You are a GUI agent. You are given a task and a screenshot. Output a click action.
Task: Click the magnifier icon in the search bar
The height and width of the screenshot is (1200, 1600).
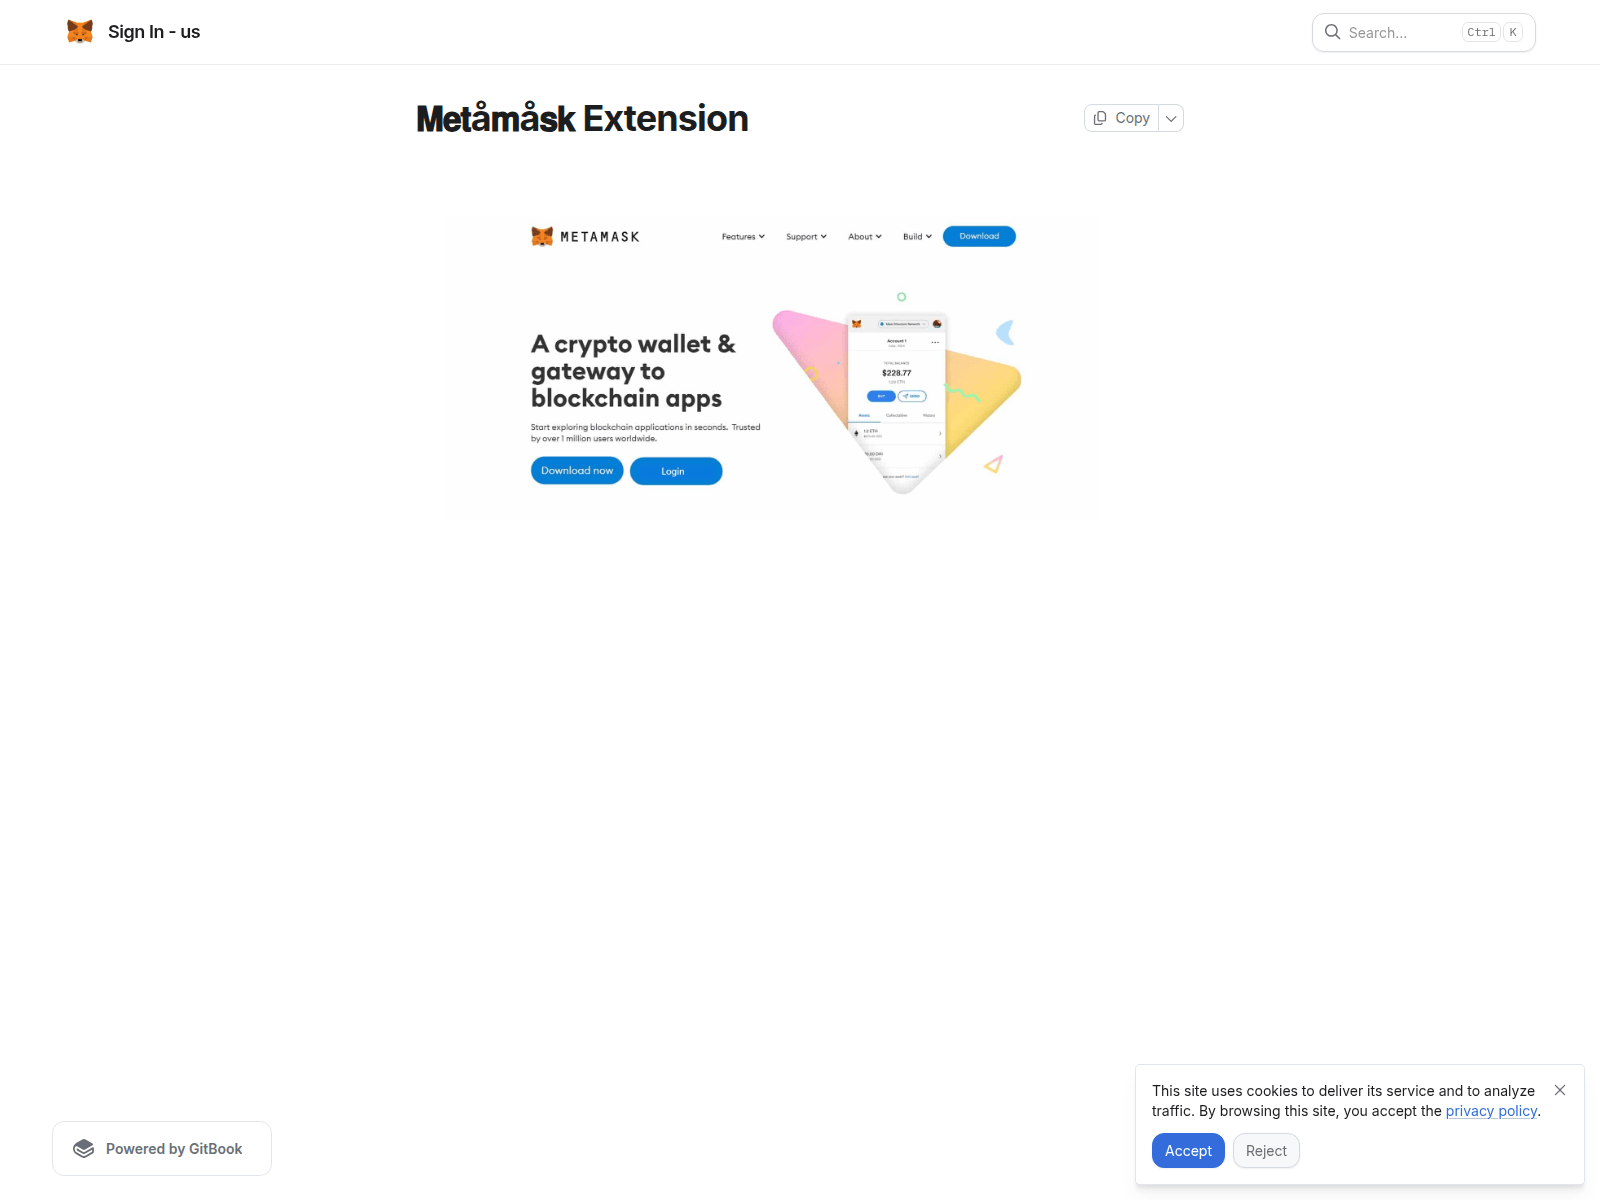(x=1333, y=32)
